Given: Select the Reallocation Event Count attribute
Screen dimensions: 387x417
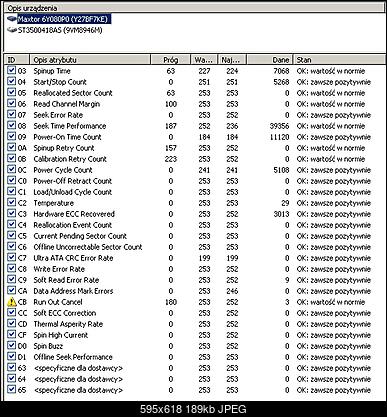Looking at the screenshot, I should (73, 225).
